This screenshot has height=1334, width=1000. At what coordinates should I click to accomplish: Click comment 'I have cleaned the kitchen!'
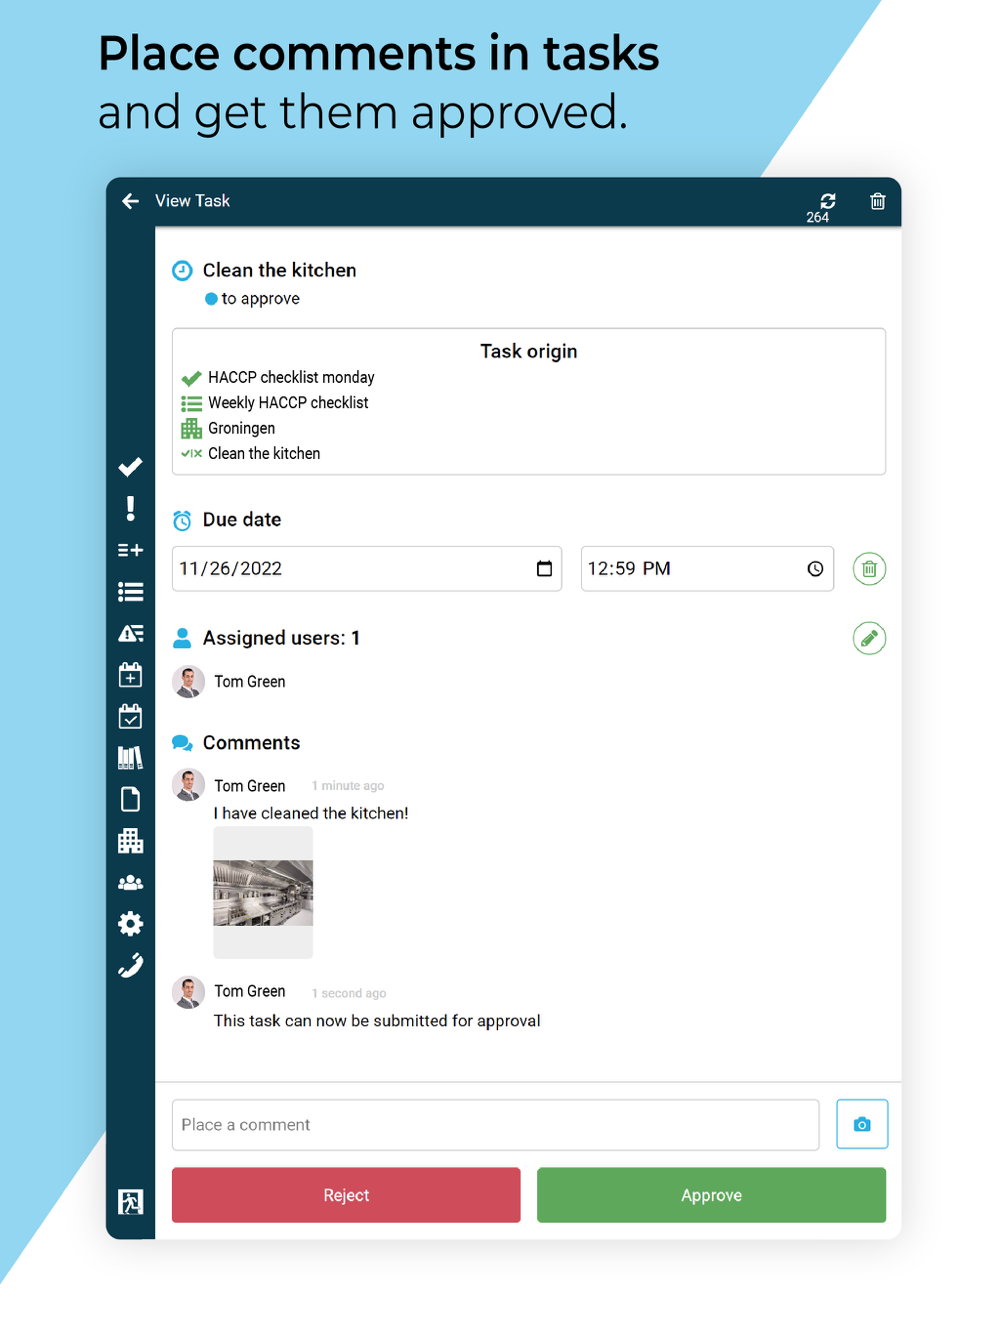click(311, 813)
